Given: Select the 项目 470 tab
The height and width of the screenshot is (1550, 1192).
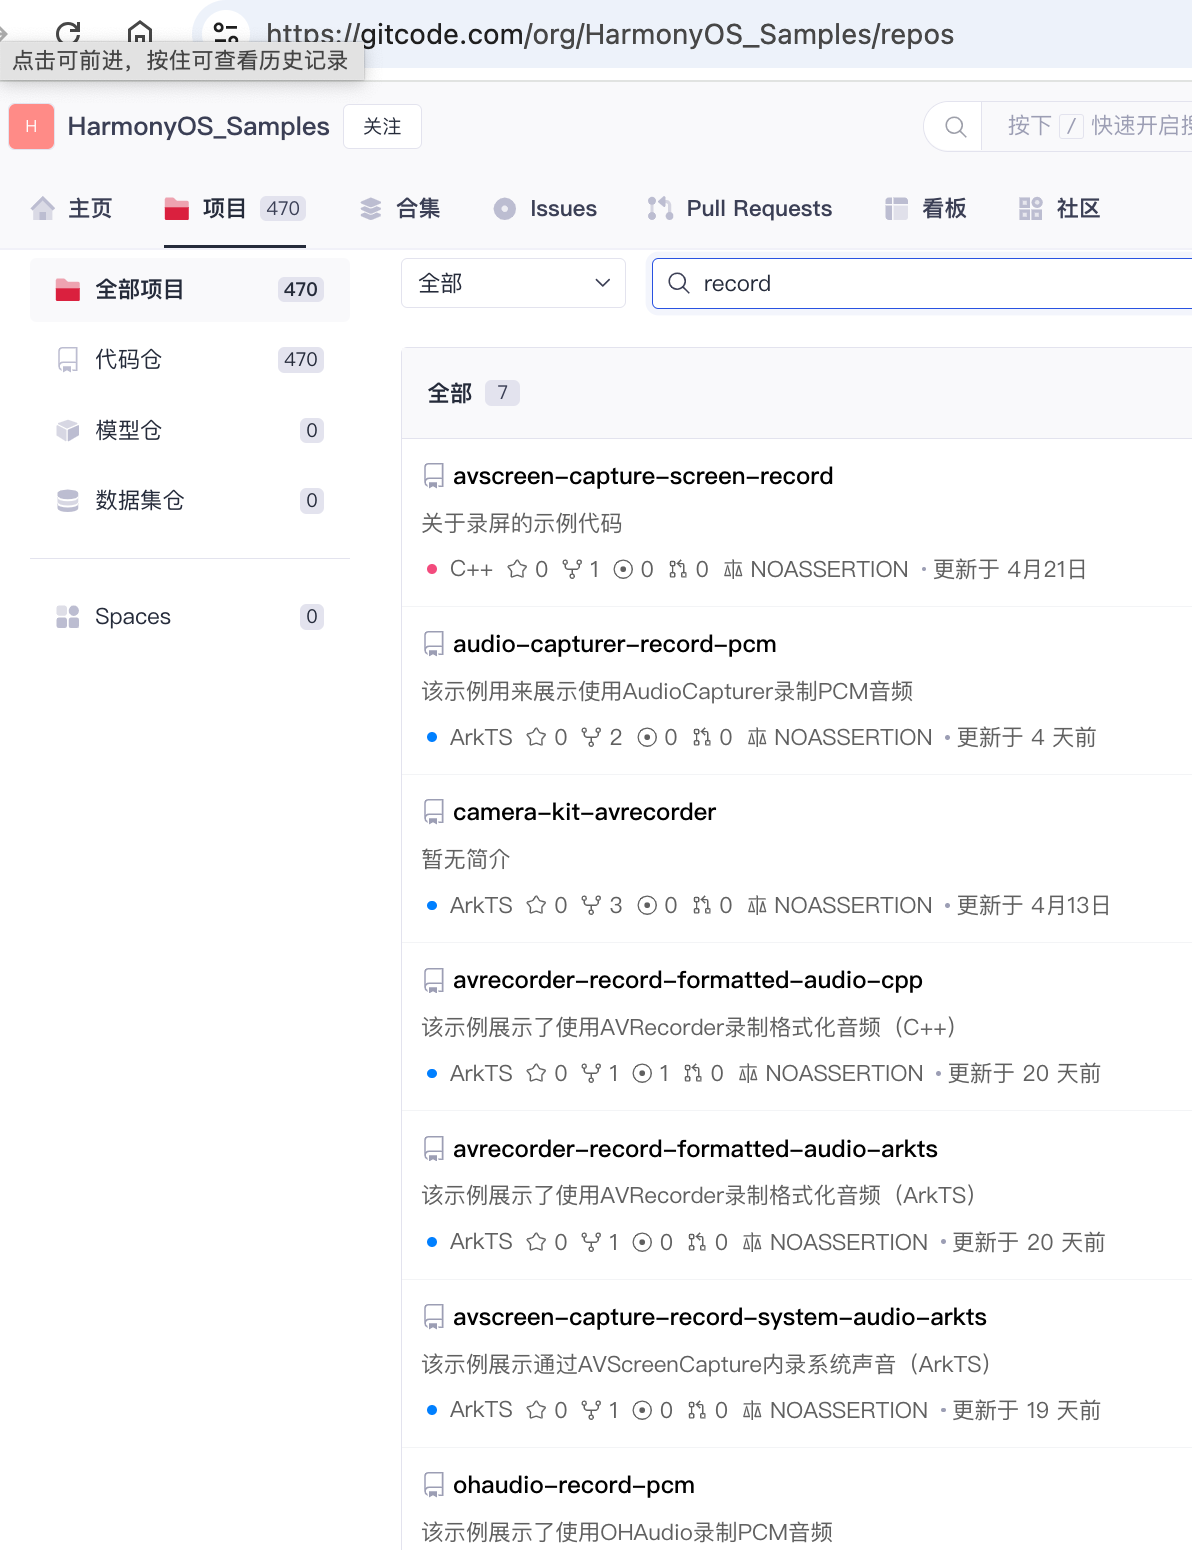Looking at the screenshot, I should (235, 208).
